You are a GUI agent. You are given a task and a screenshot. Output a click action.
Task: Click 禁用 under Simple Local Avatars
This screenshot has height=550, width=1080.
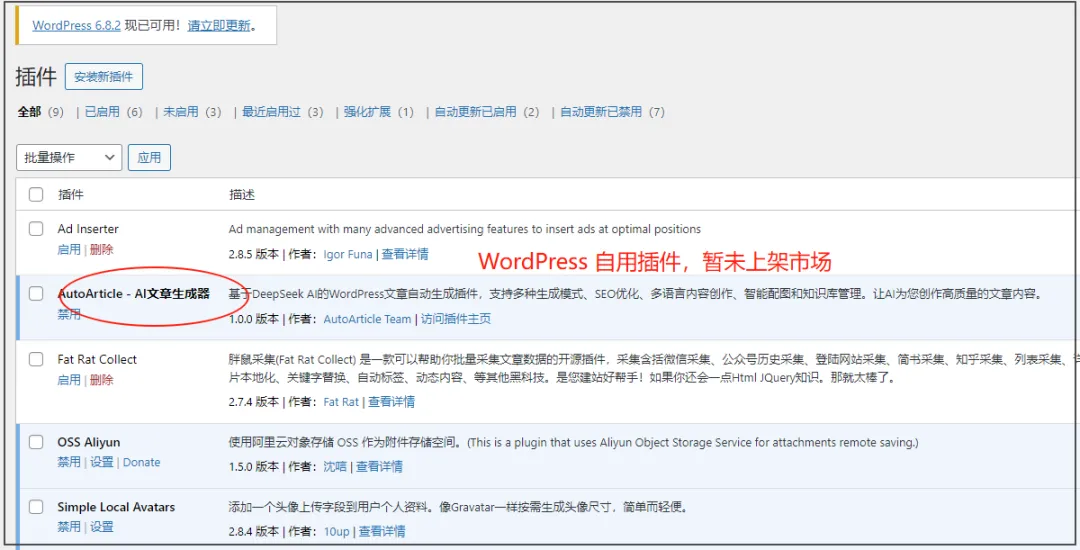69,527
